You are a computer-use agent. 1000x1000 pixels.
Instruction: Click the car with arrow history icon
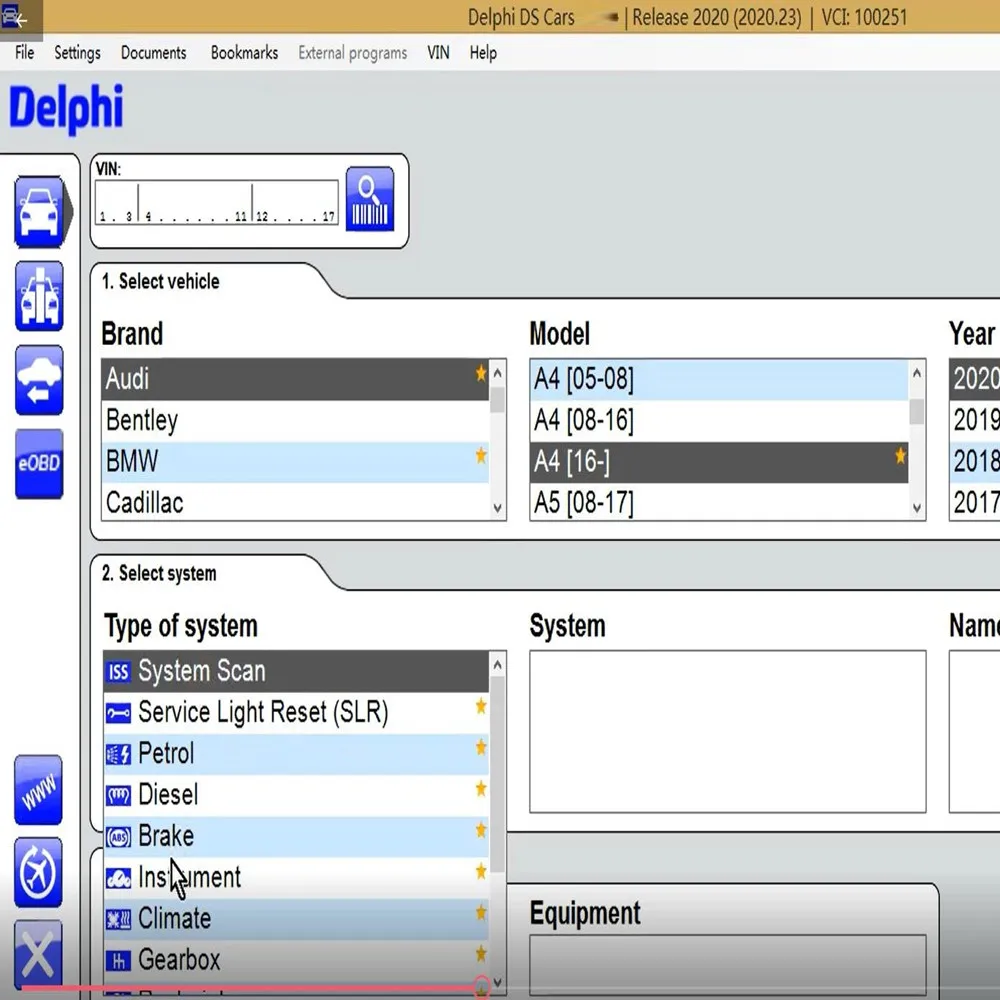tap(38, 381)
